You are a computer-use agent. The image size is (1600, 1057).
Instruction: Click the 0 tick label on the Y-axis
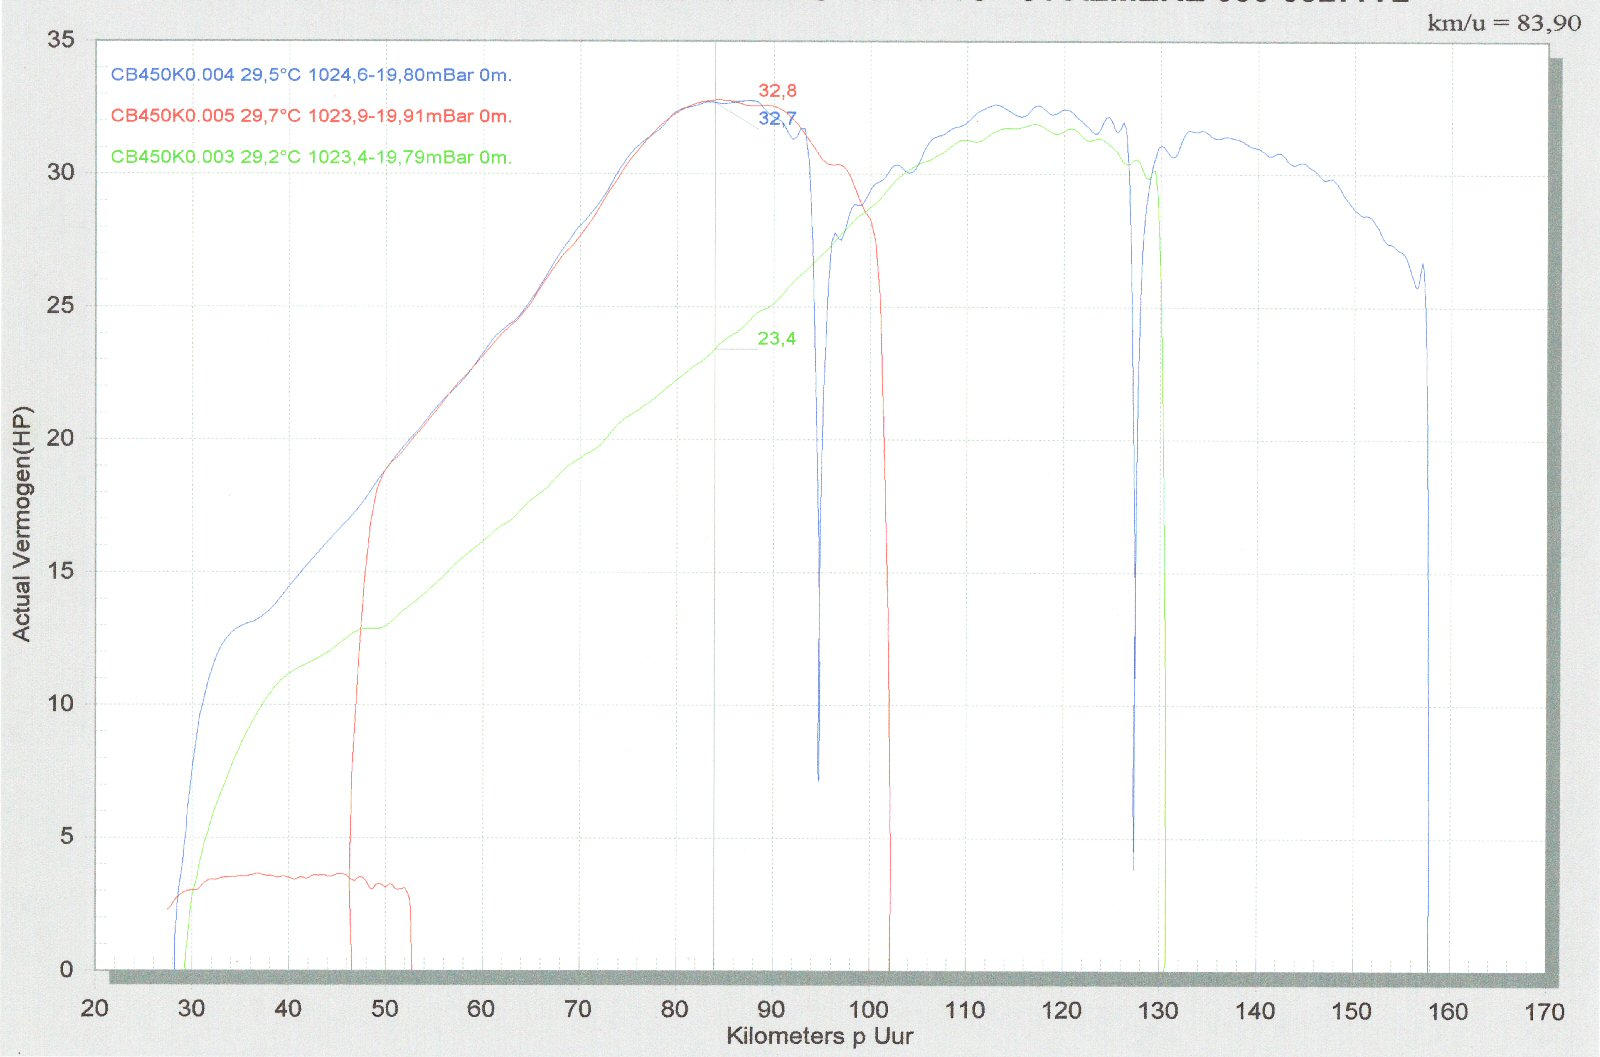(x=66, y=969)
